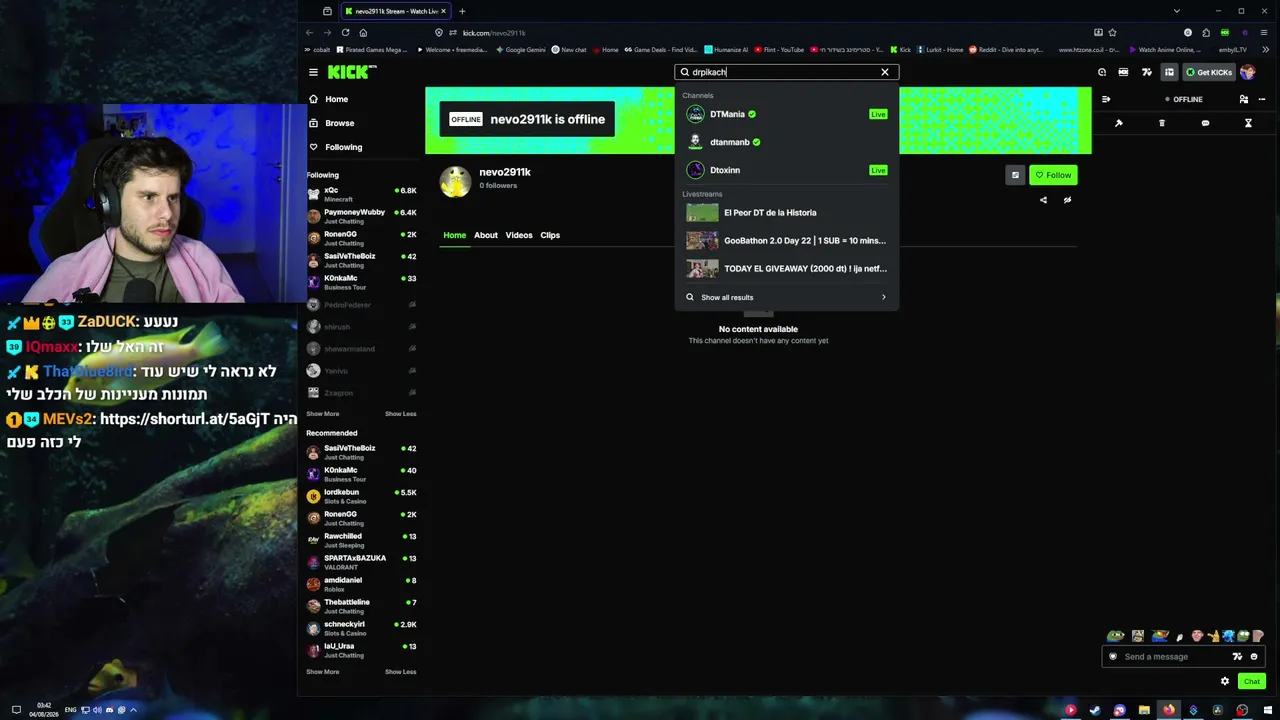
Task: Open the smiley emoji picker in chat input
Action: coord(1254,657)
